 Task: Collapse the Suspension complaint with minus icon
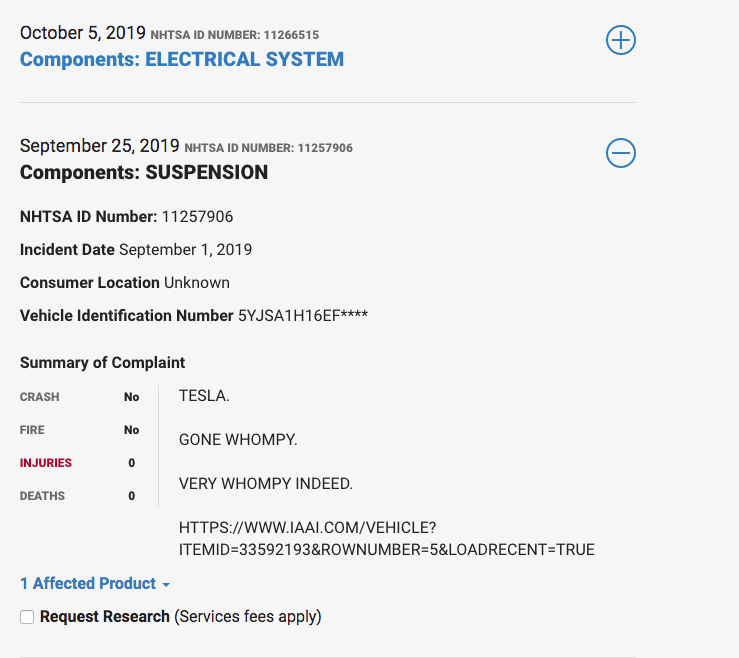(x=621, y=153)
